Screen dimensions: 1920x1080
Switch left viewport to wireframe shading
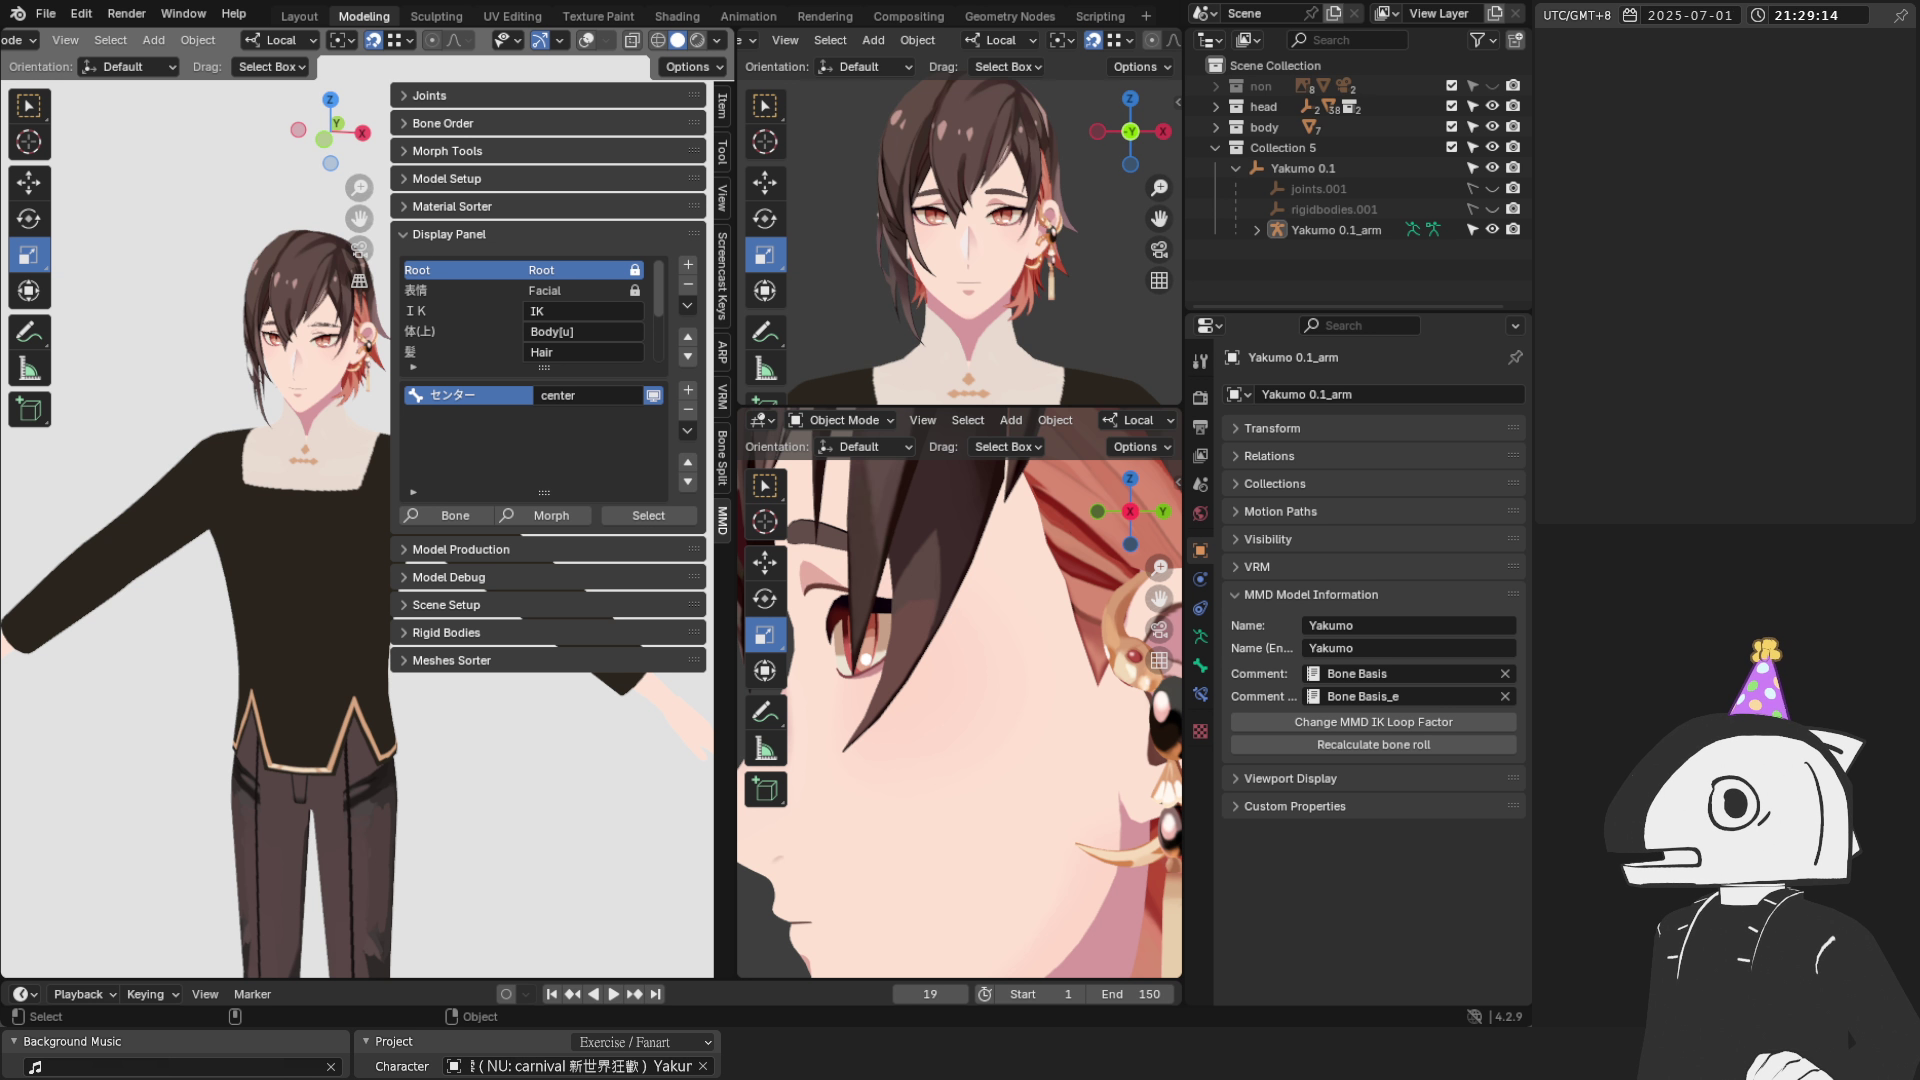coord(658,40)
